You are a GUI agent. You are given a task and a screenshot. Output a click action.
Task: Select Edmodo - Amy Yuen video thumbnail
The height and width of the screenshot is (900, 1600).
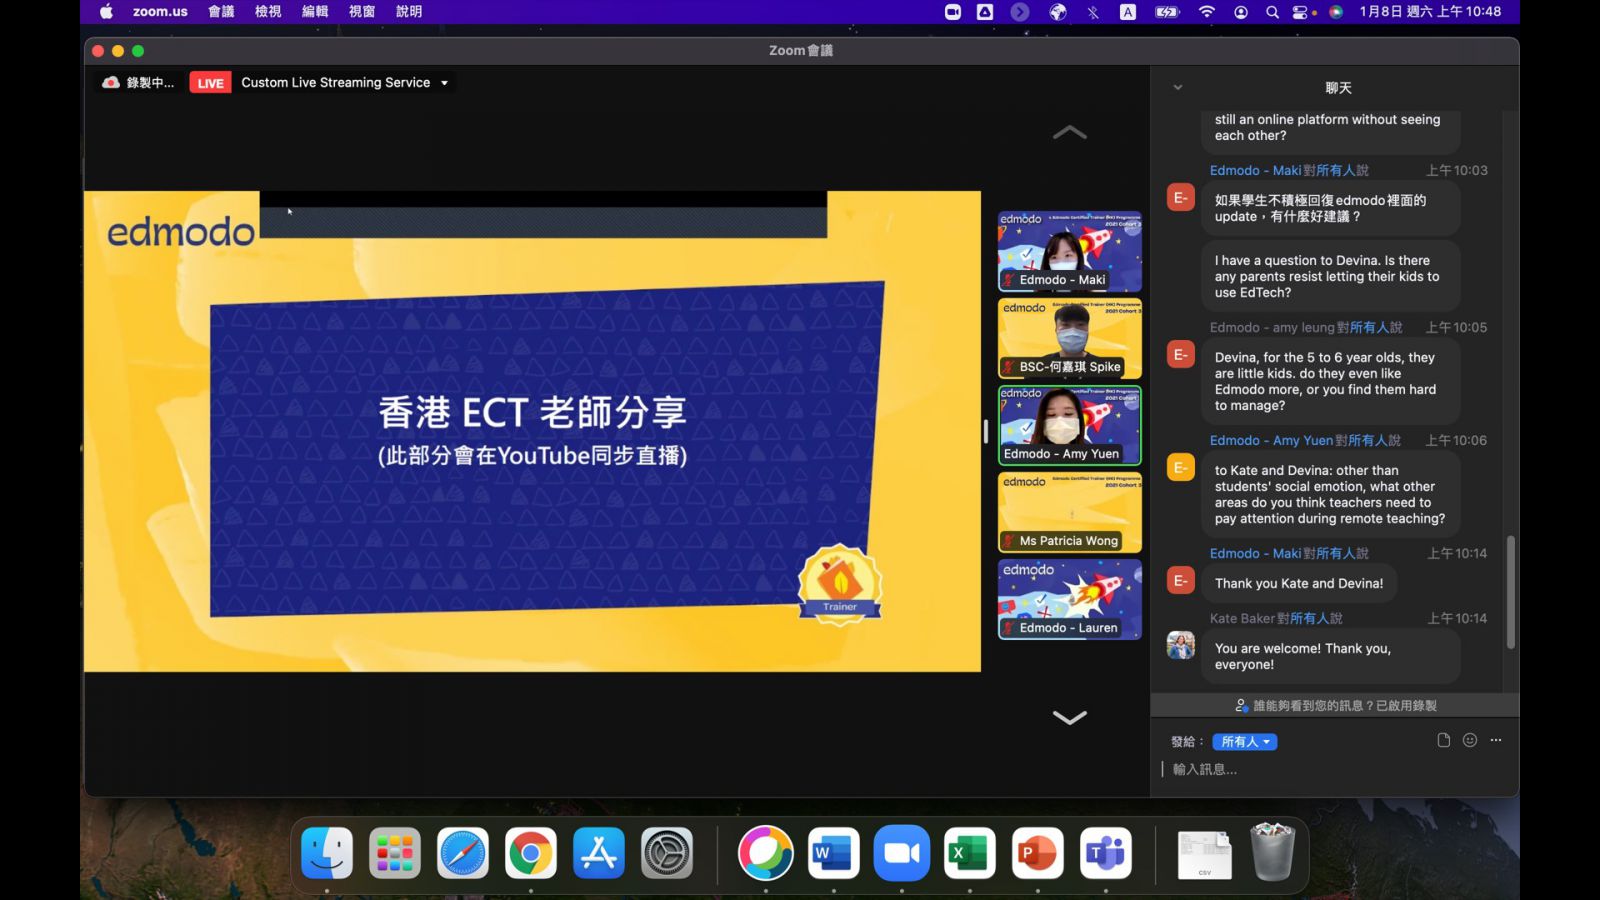point(1069,425)
